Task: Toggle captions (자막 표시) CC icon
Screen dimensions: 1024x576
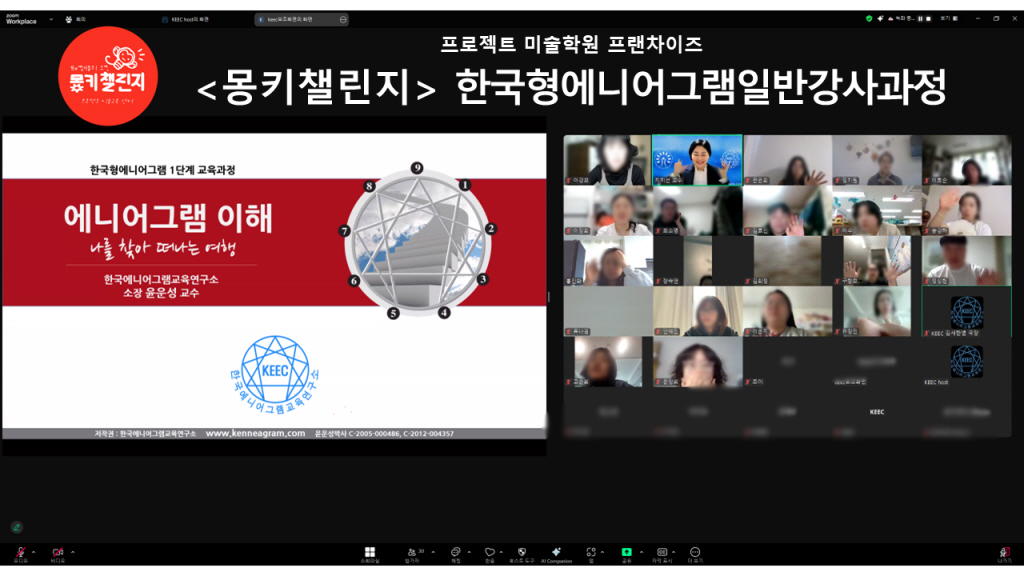Action: coord(662,554)
